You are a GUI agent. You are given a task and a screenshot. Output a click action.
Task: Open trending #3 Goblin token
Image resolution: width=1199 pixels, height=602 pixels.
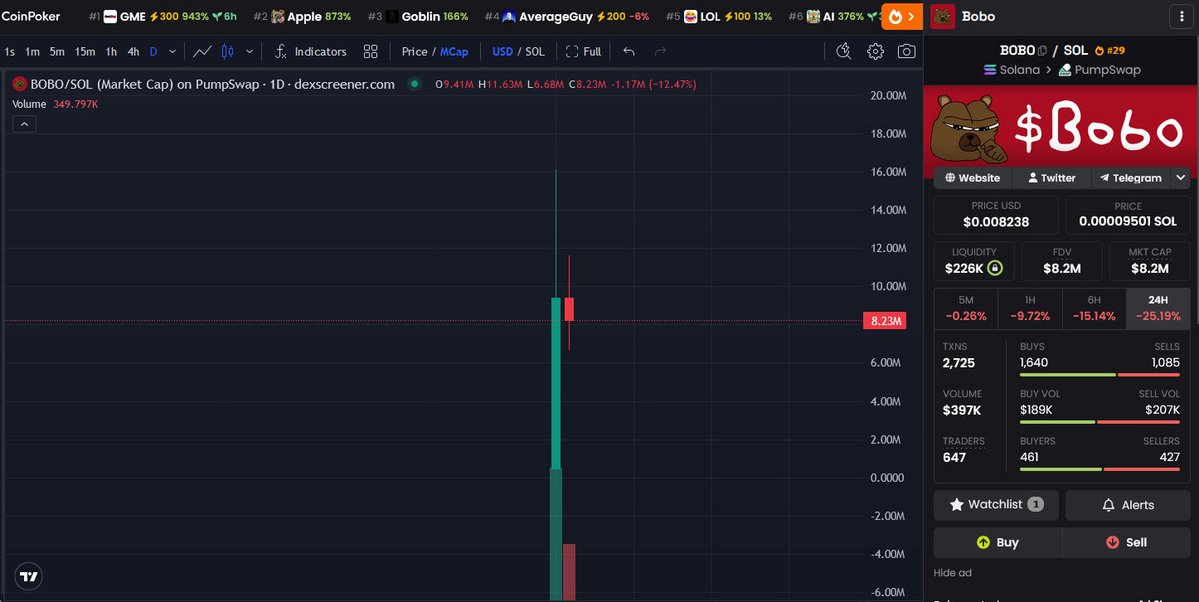tap(418, 16)
